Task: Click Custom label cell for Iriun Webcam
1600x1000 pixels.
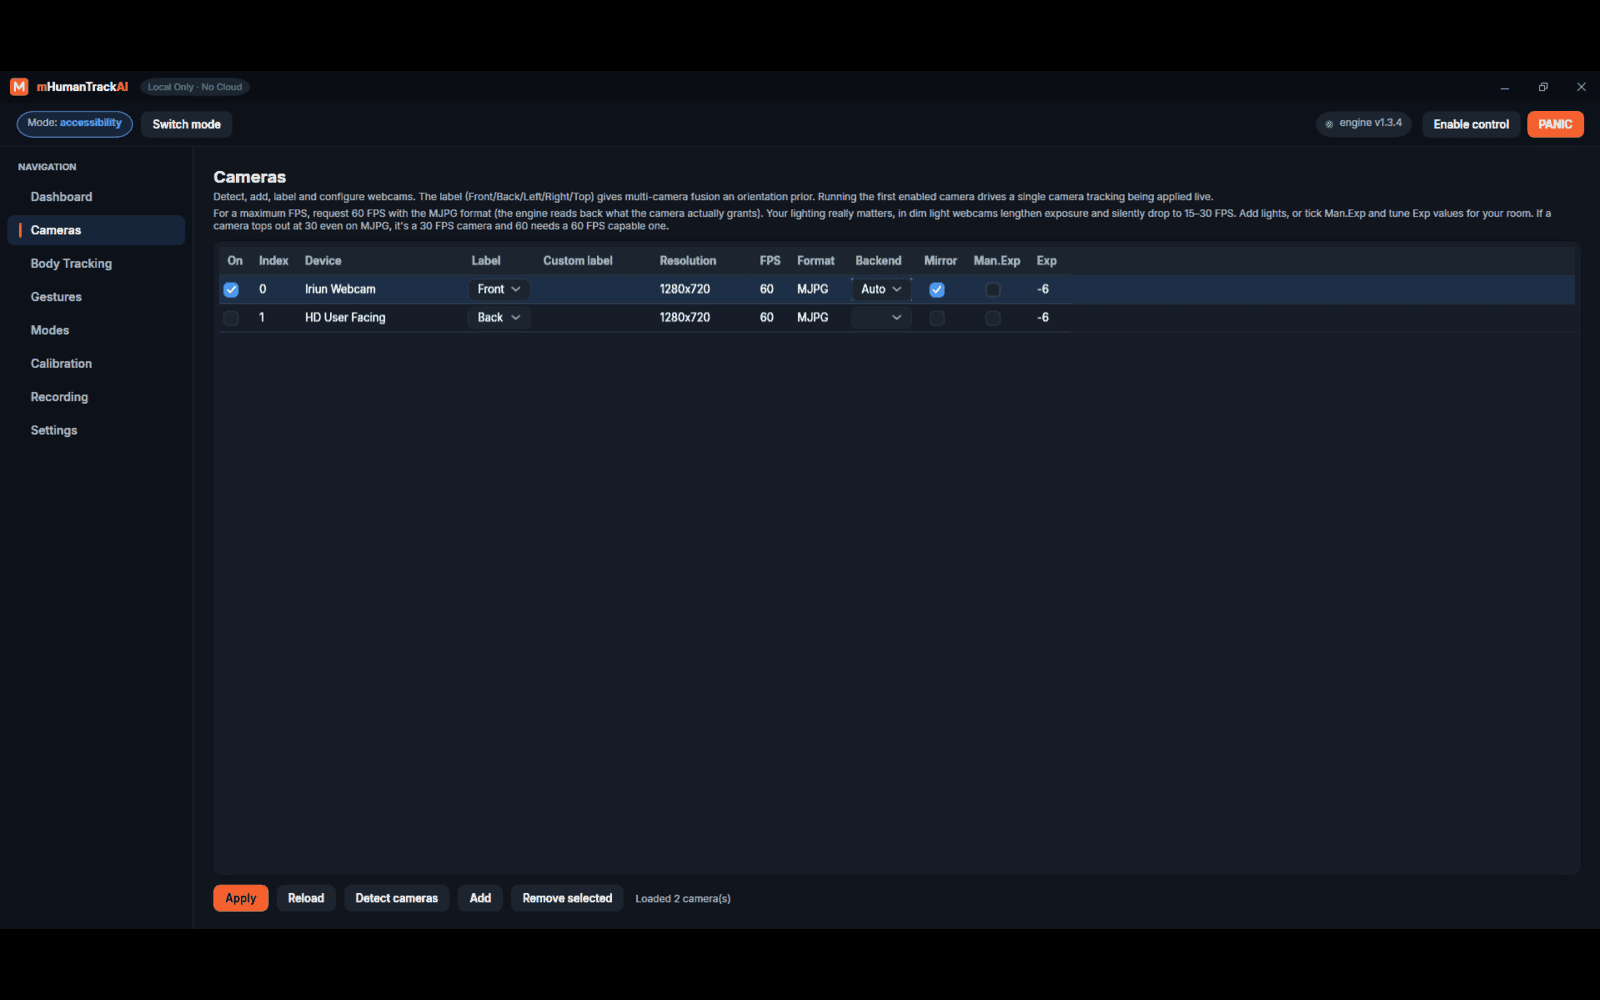Action: 593,289
